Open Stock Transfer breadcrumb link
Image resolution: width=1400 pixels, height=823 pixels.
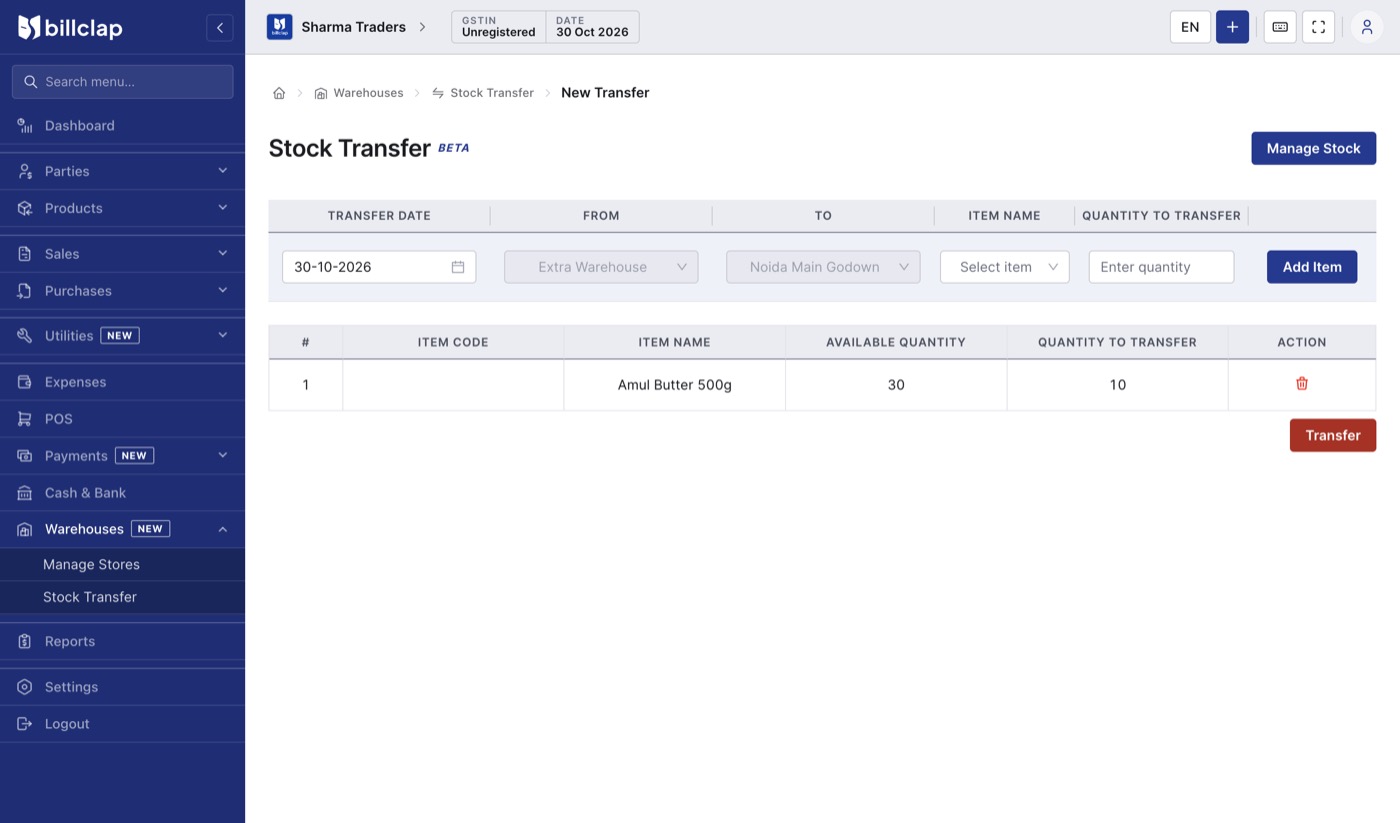coord(483,93)
